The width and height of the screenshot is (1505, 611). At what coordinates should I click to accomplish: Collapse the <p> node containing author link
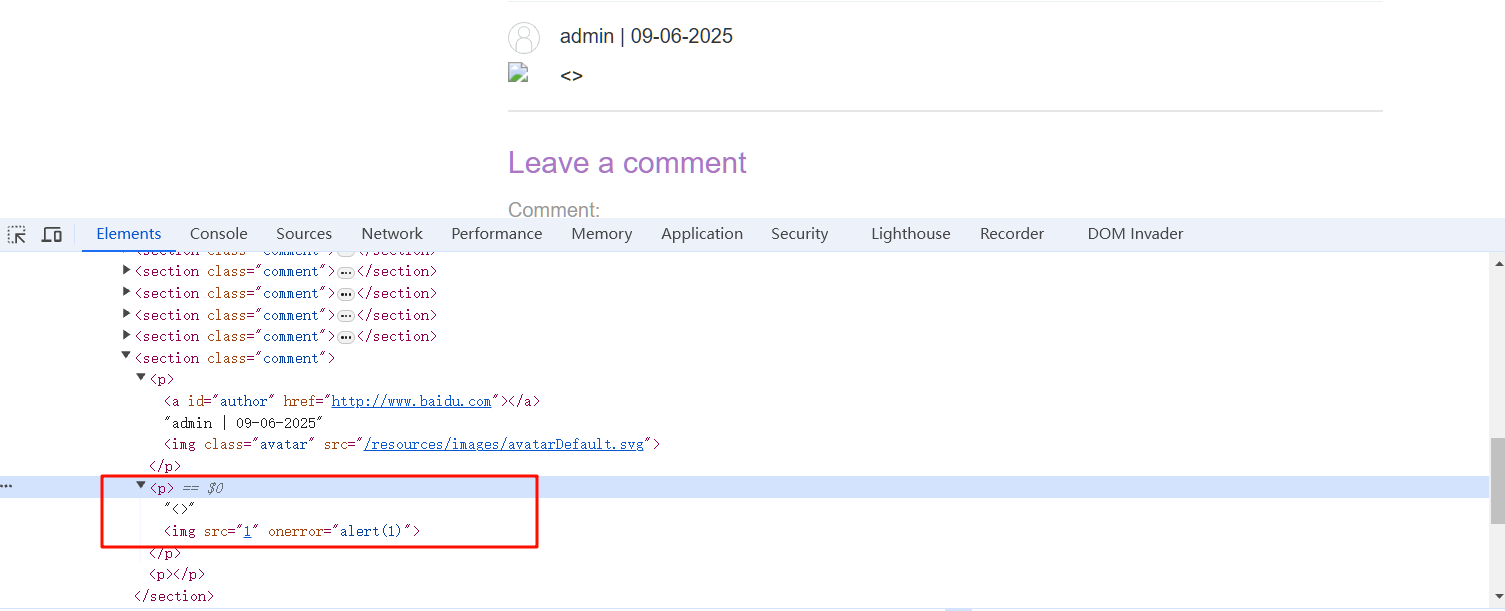click(x=141, y=378)
